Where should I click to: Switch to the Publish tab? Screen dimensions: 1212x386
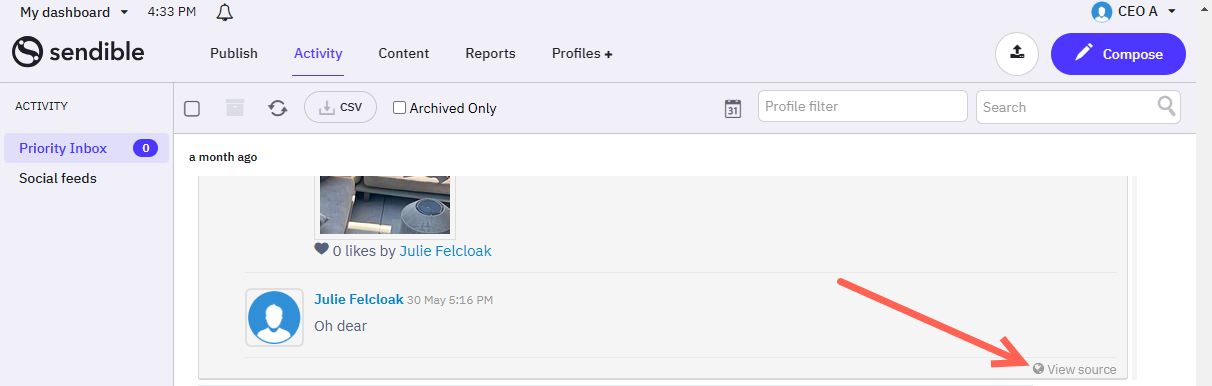[234, 54]
